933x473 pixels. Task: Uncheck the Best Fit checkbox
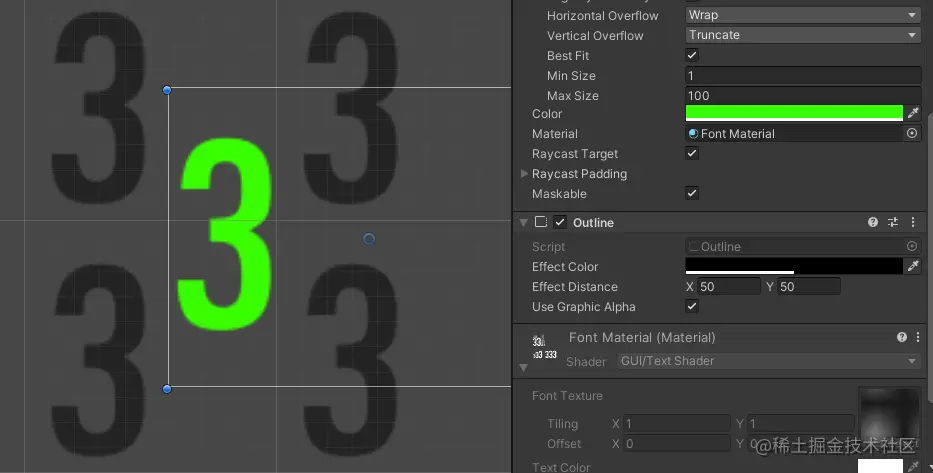(x=691, y=55)
